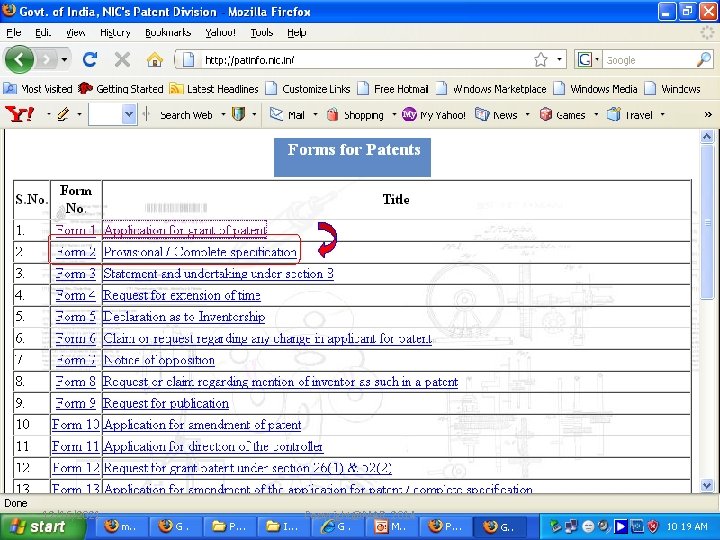This screenshot has height=540, width=720.
Task: Open Most Visited bookmarks folder
Action: (x=38, y=89)
